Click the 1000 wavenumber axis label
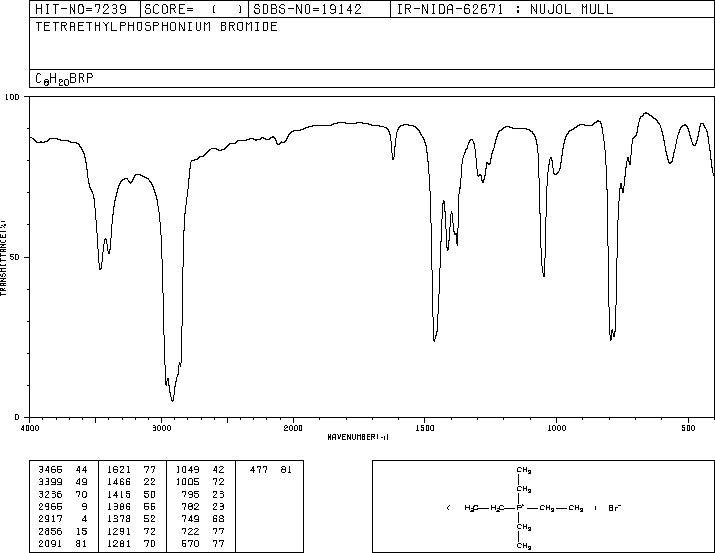 point(556,428)
